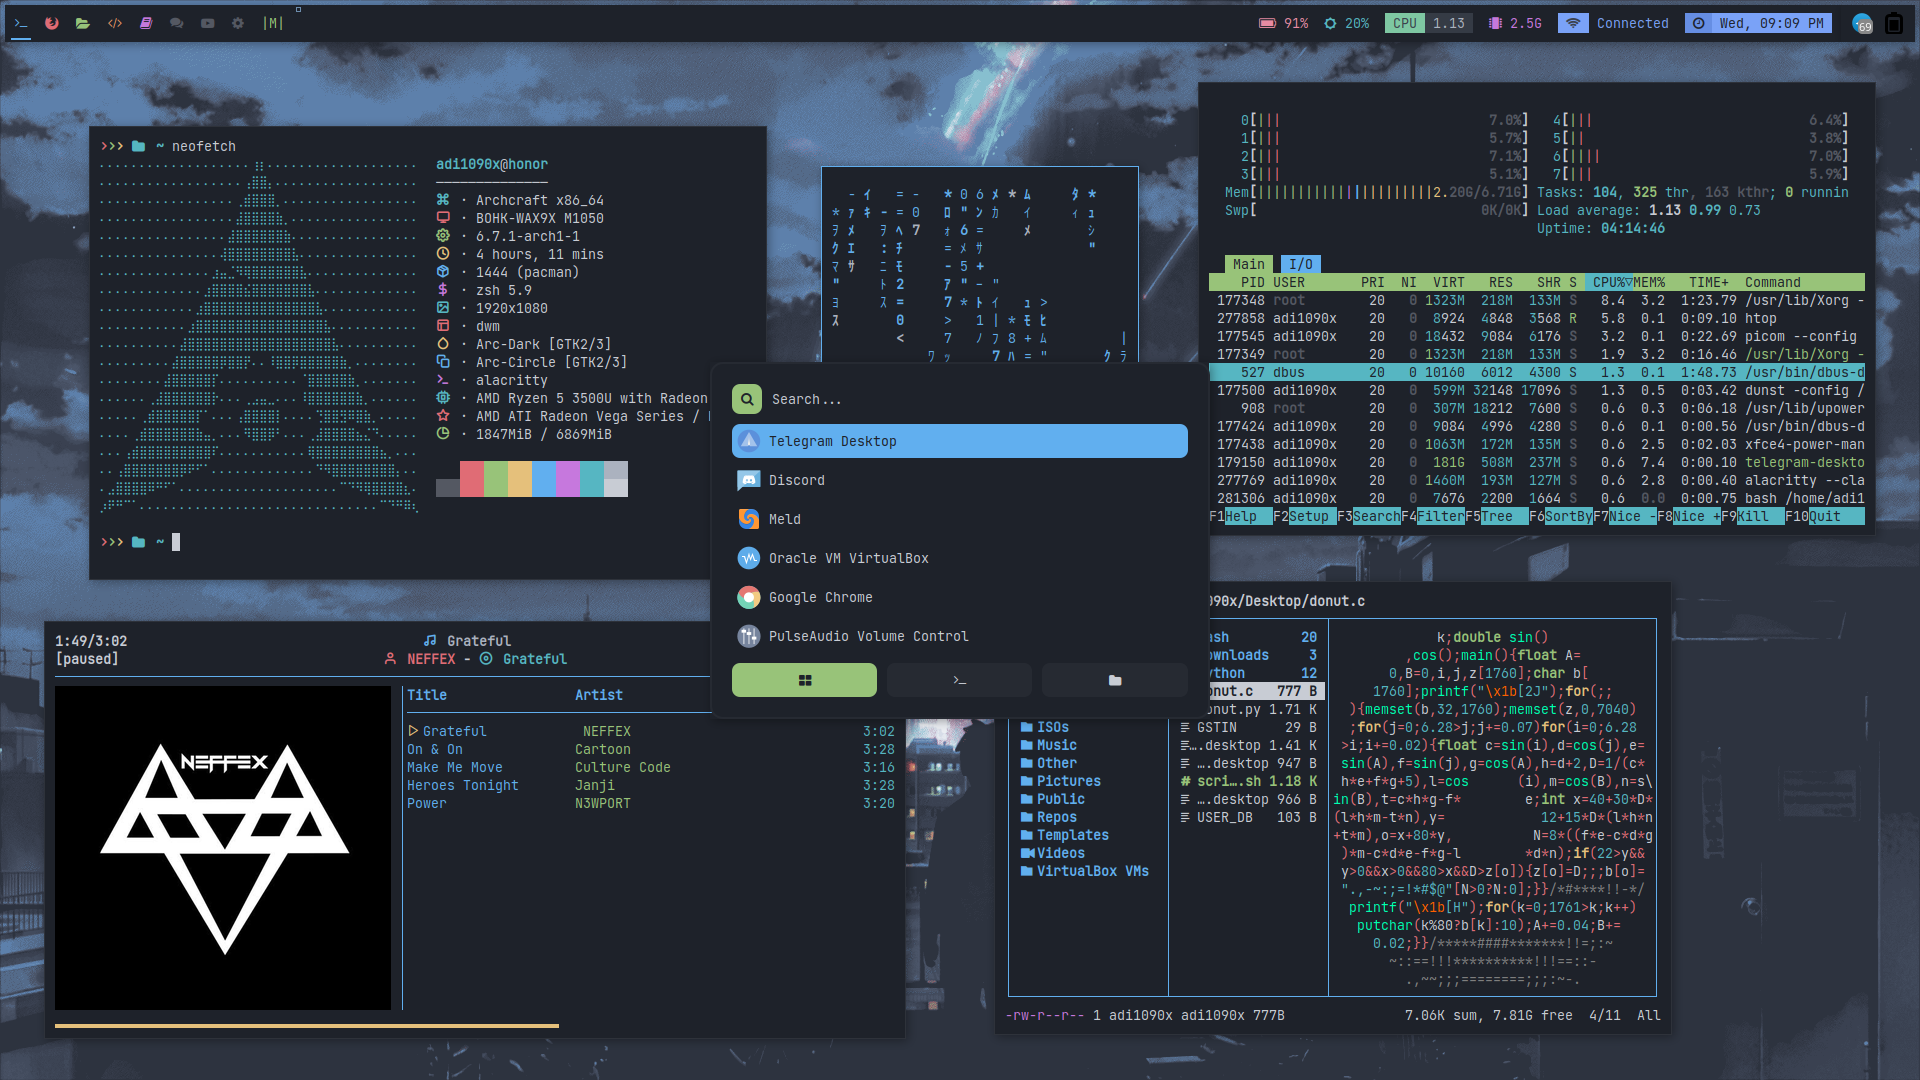
Task: Click the Firefox tag icon in bar
Action: click(x=52, y=23)
